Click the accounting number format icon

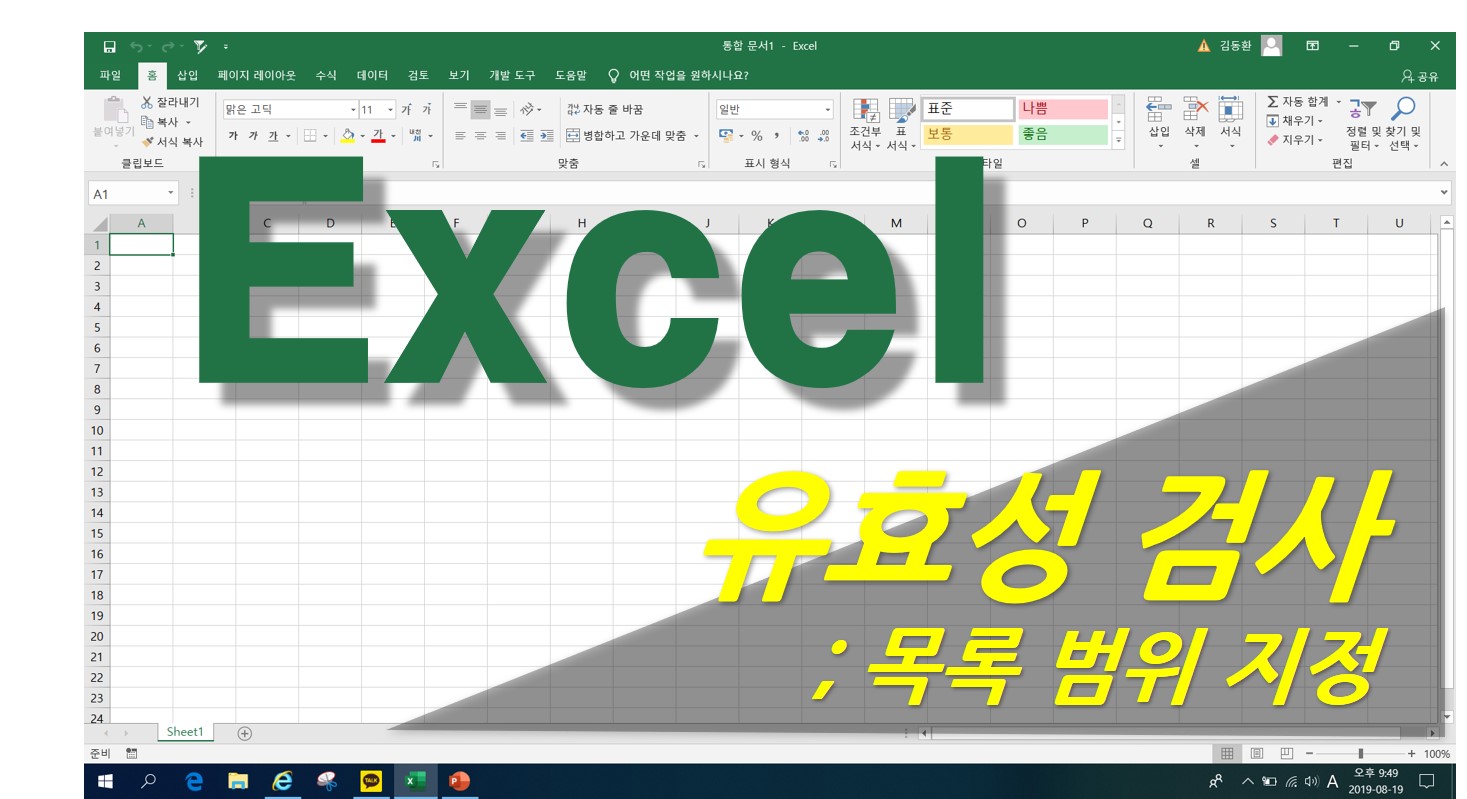(x=726, y=136)
